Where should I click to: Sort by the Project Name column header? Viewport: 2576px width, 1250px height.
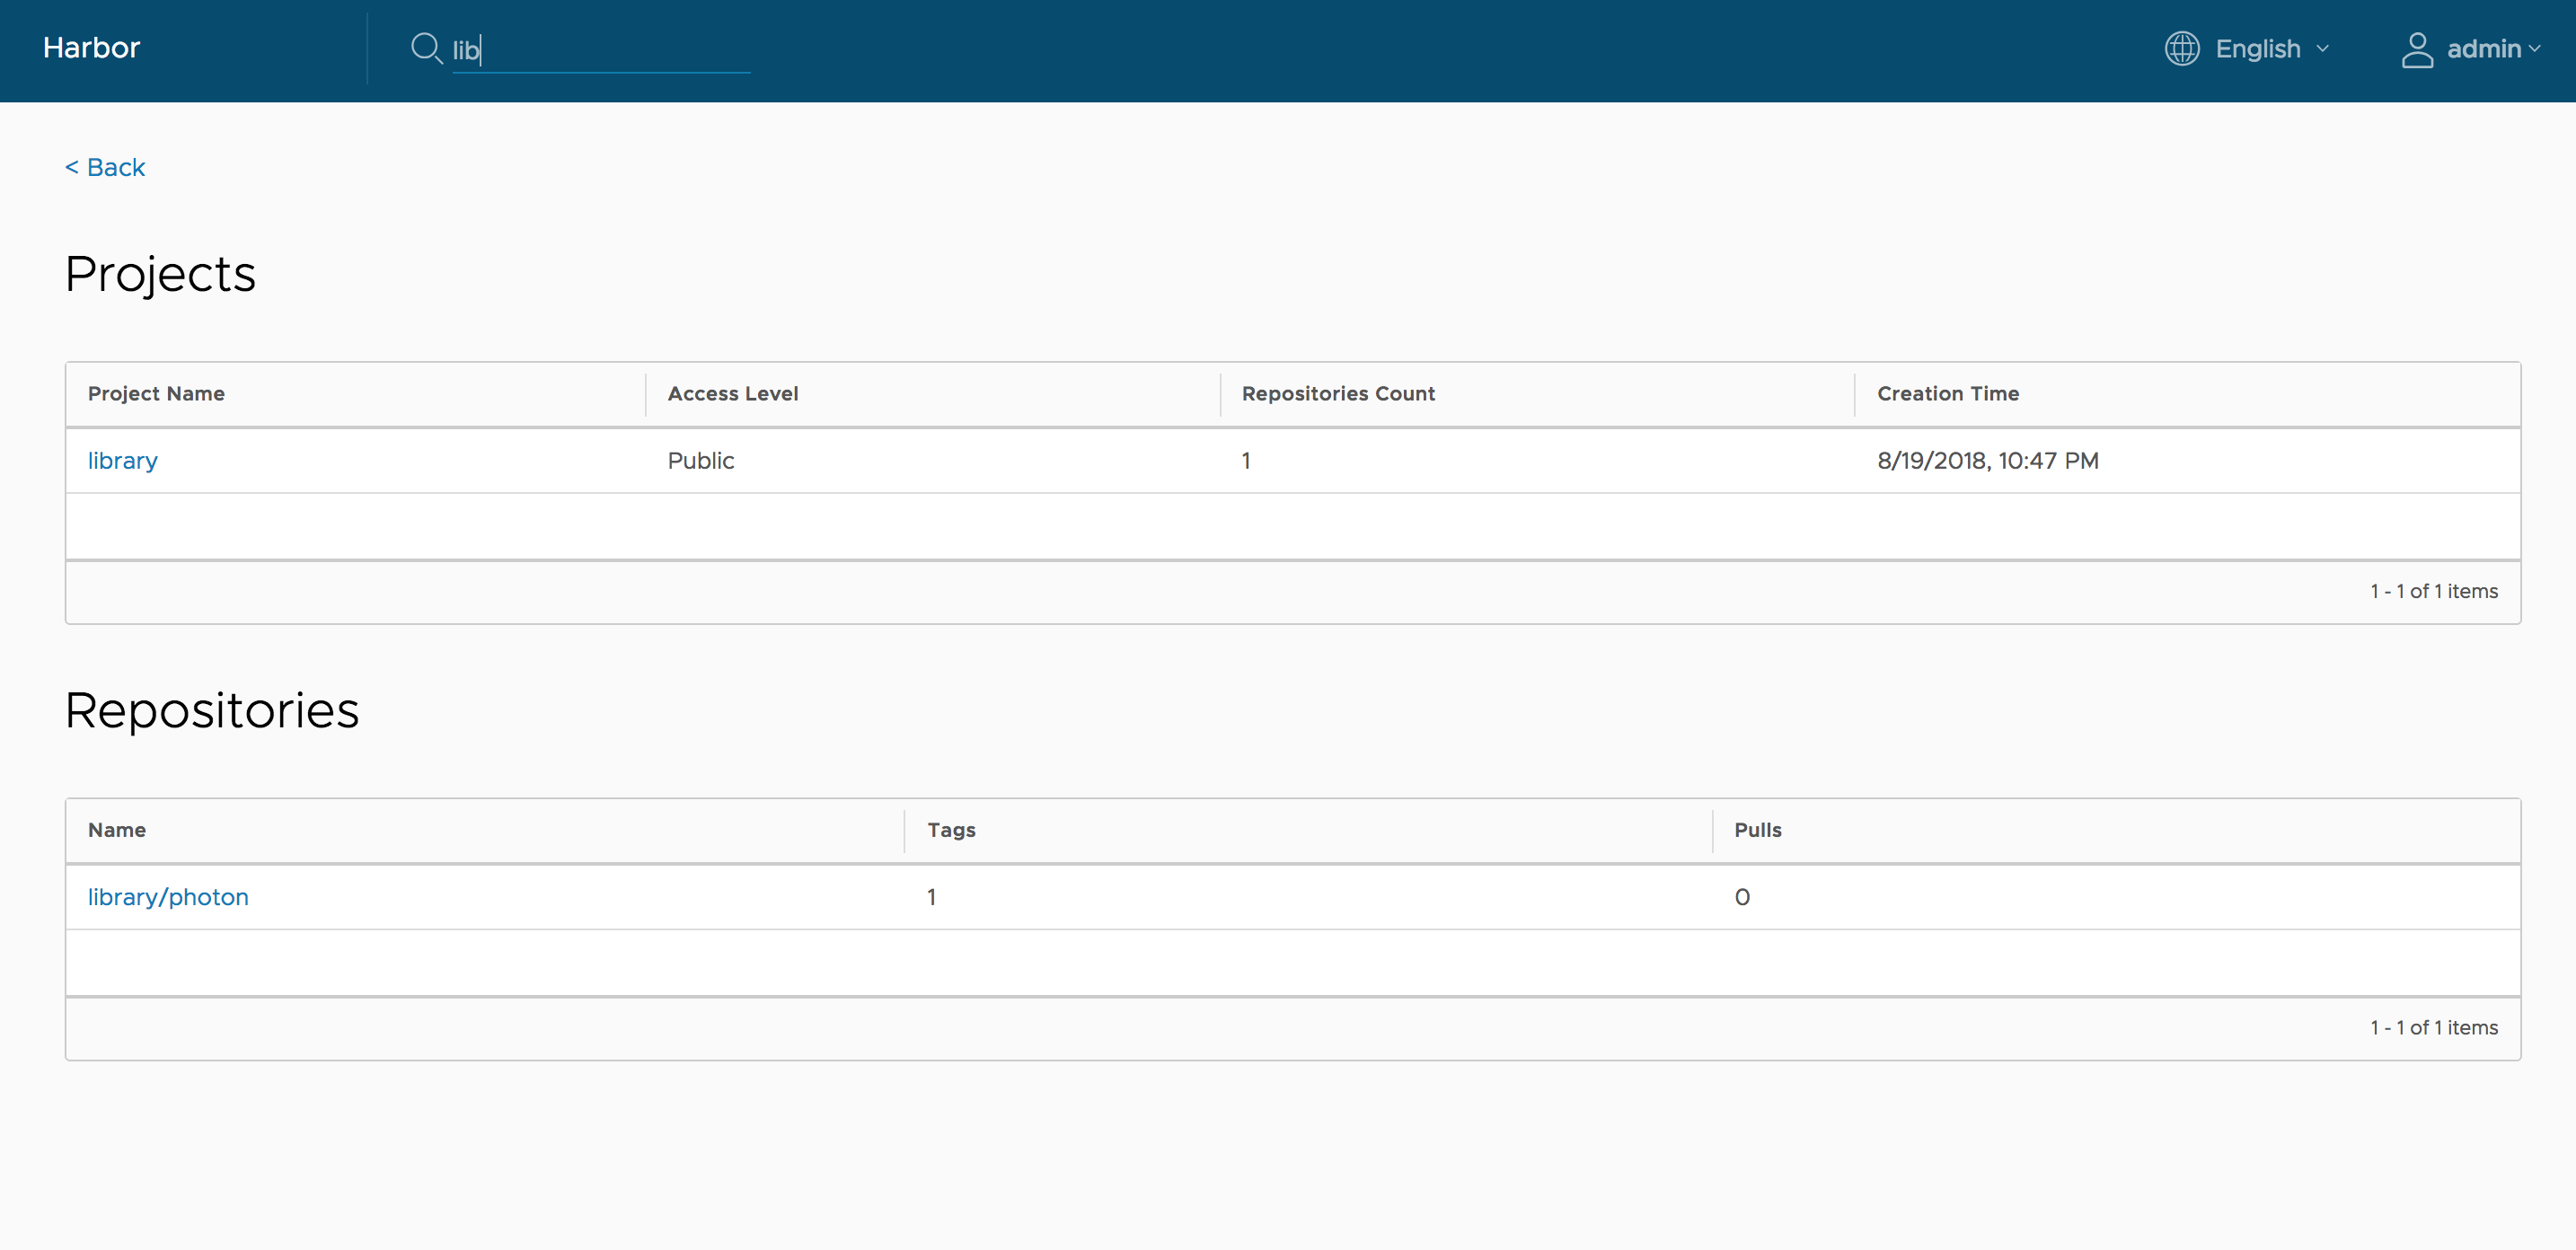pyautogui.click(x=156, y=393)
